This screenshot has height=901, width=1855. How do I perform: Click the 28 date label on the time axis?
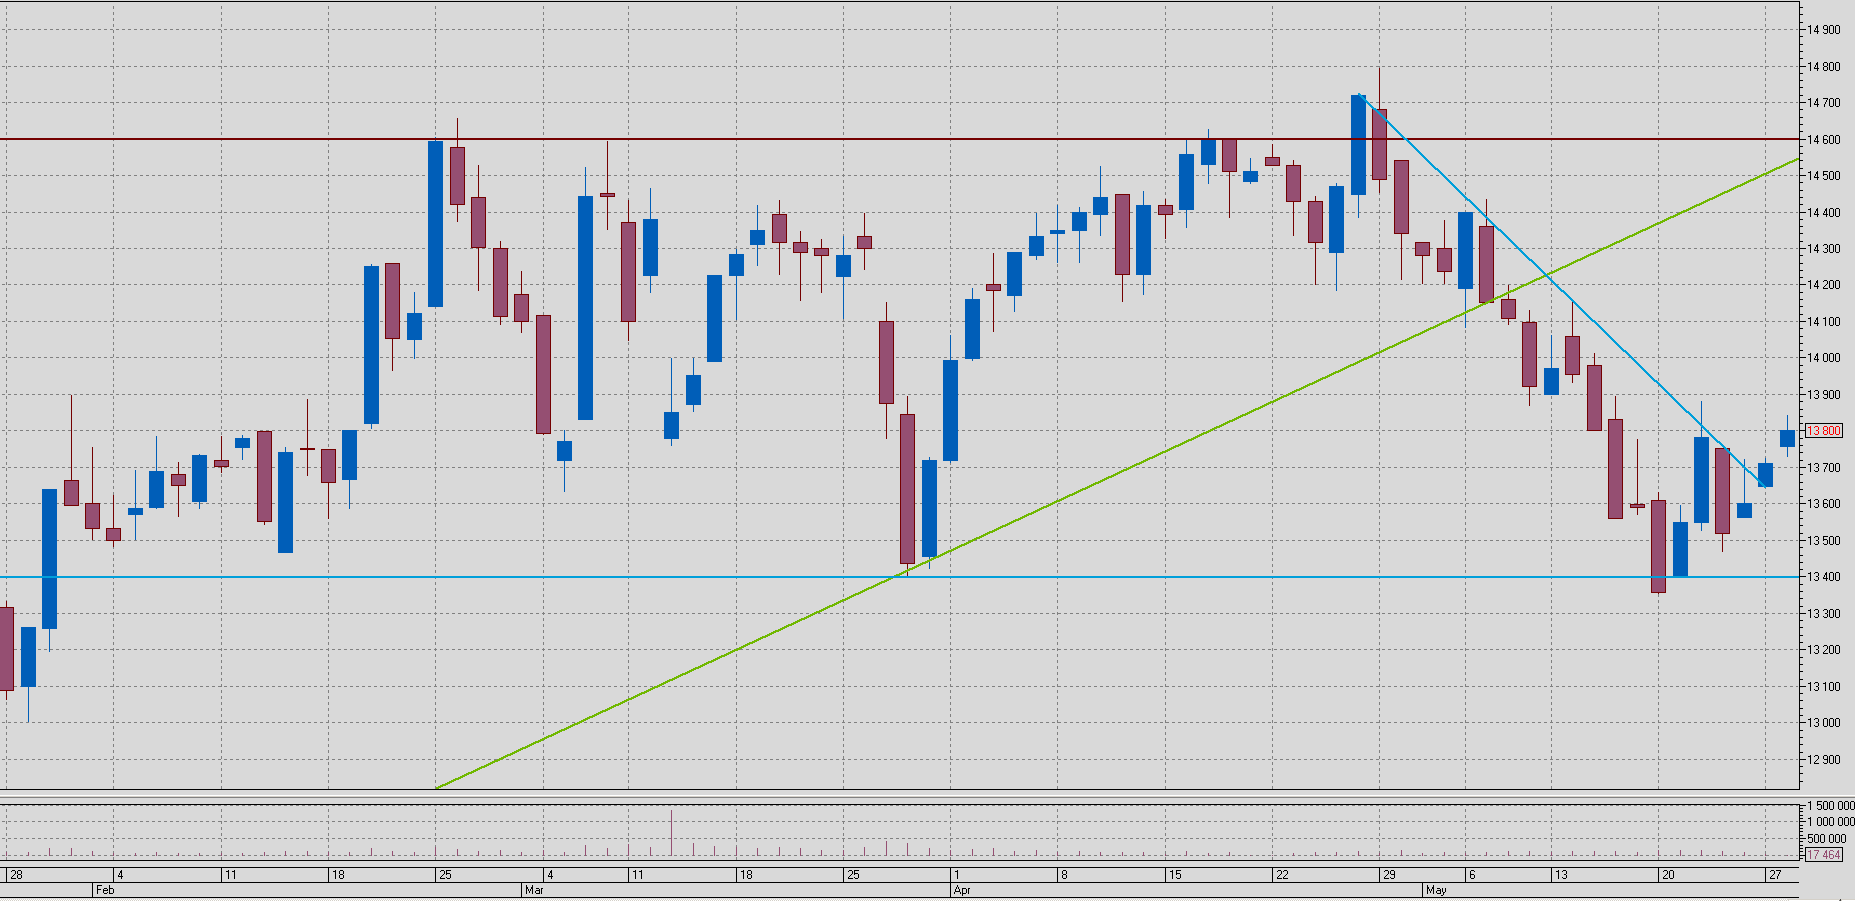pyautogui.click(x=16, y=875)
